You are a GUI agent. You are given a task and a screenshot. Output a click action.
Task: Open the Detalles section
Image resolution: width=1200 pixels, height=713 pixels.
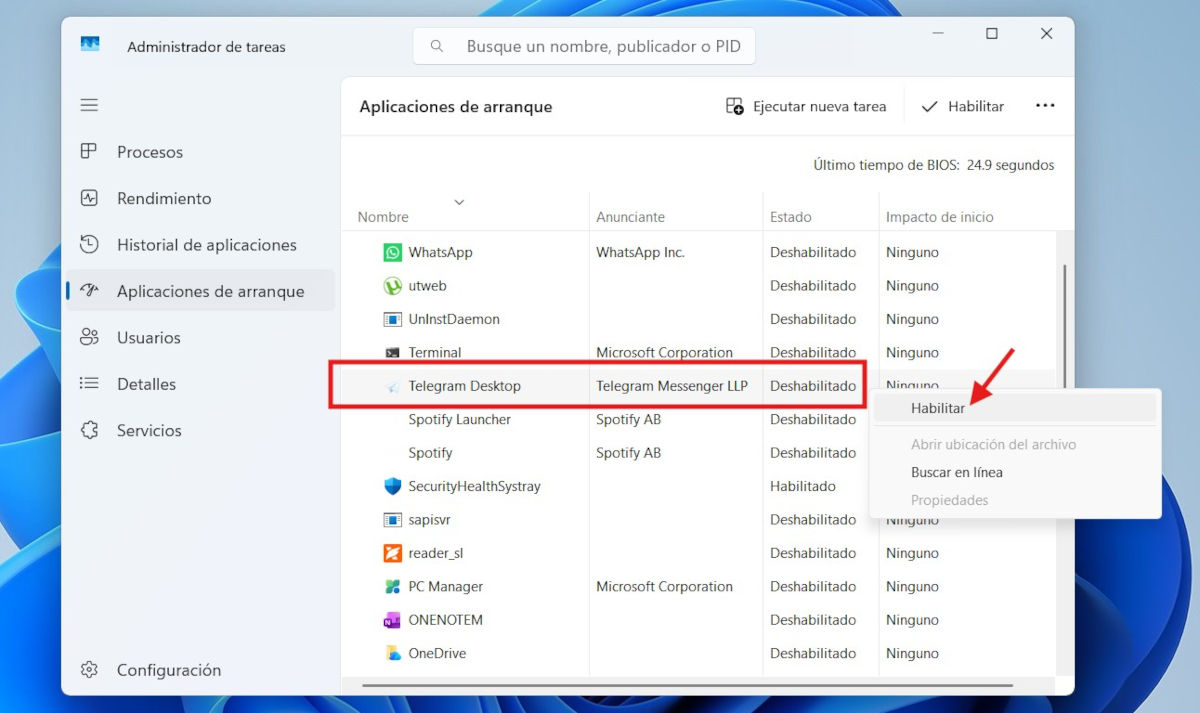pyautogui.click(x=120, y=383)
